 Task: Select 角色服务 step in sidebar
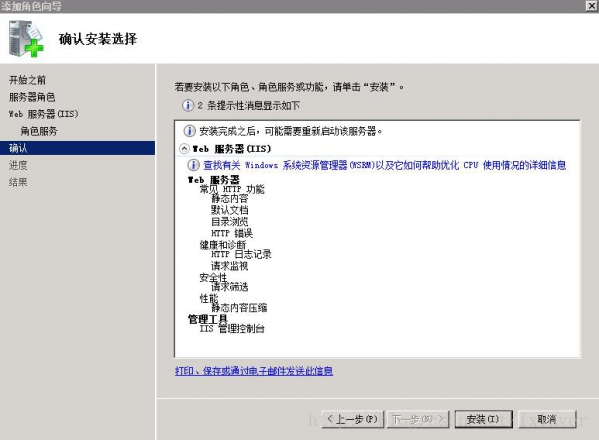tap(39, 131)
